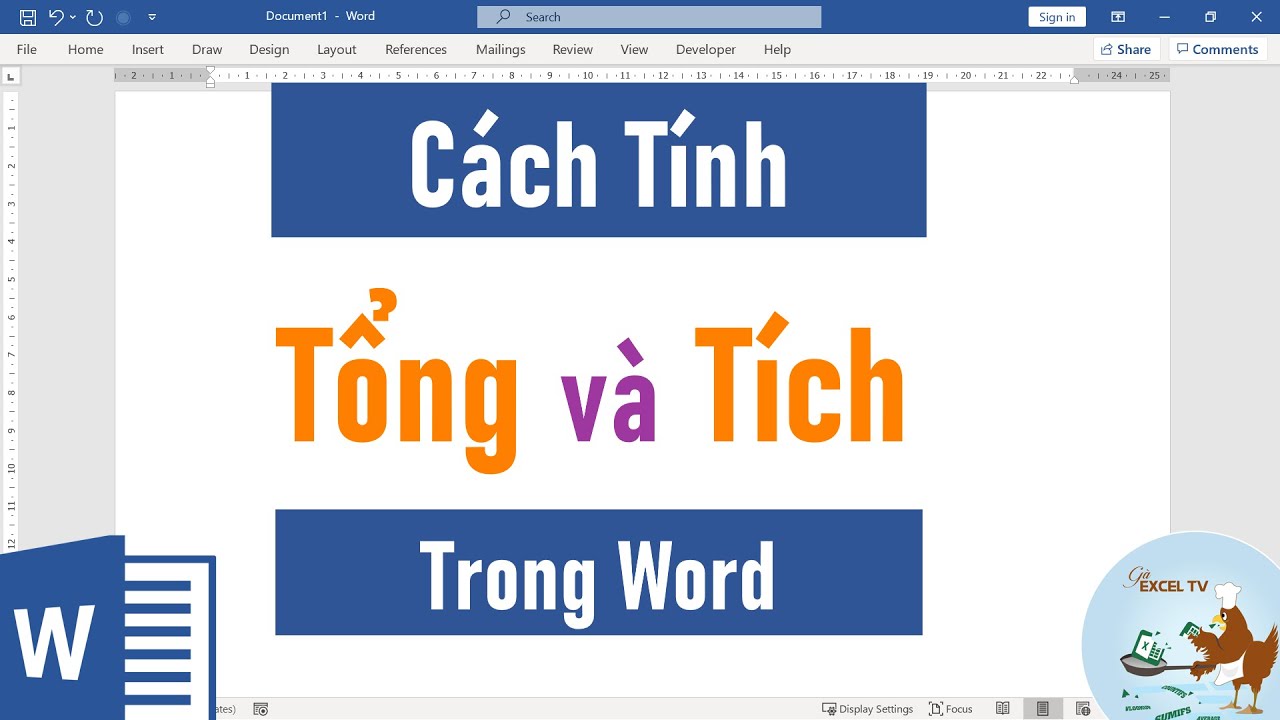Image resolution: width=1280 pixels, height=720 pixels.
Task: Click the macro recording status bar icon
Action: coord(261,709)
